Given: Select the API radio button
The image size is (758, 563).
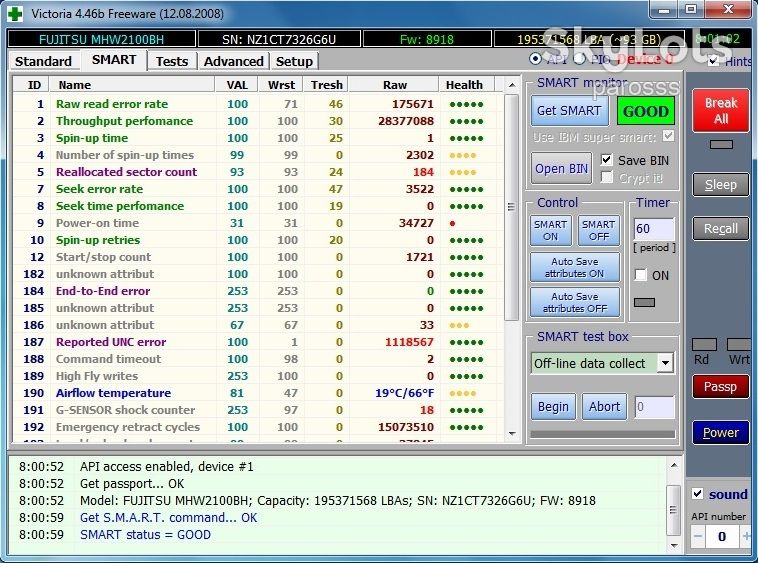Looking at the screenshot, I should coord(535,59).
